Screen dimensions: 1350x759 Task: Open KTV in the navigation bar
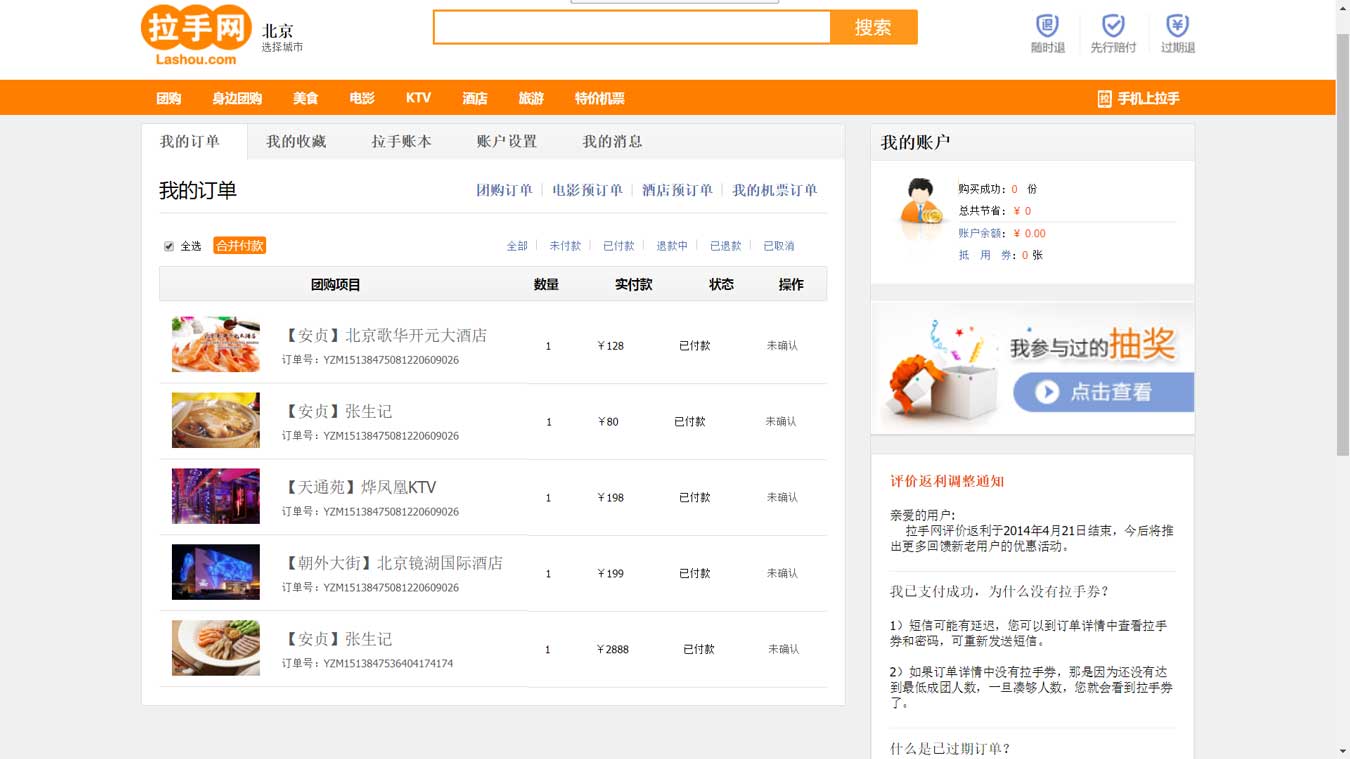(418, 98)
